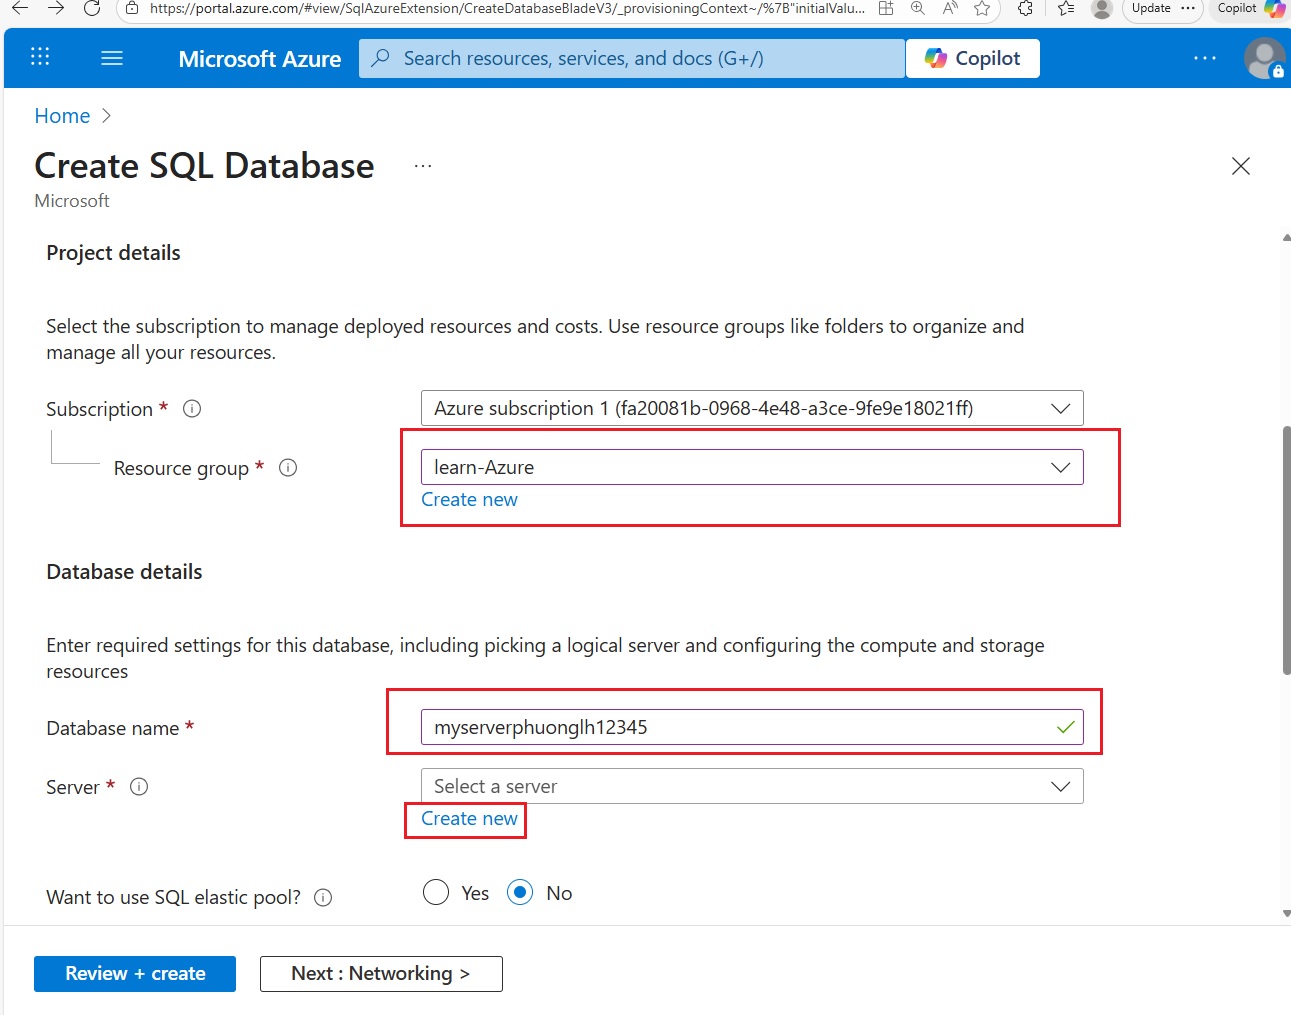Click the Review + create button
1291x1015 pixels.
click(x=135, y=973)
